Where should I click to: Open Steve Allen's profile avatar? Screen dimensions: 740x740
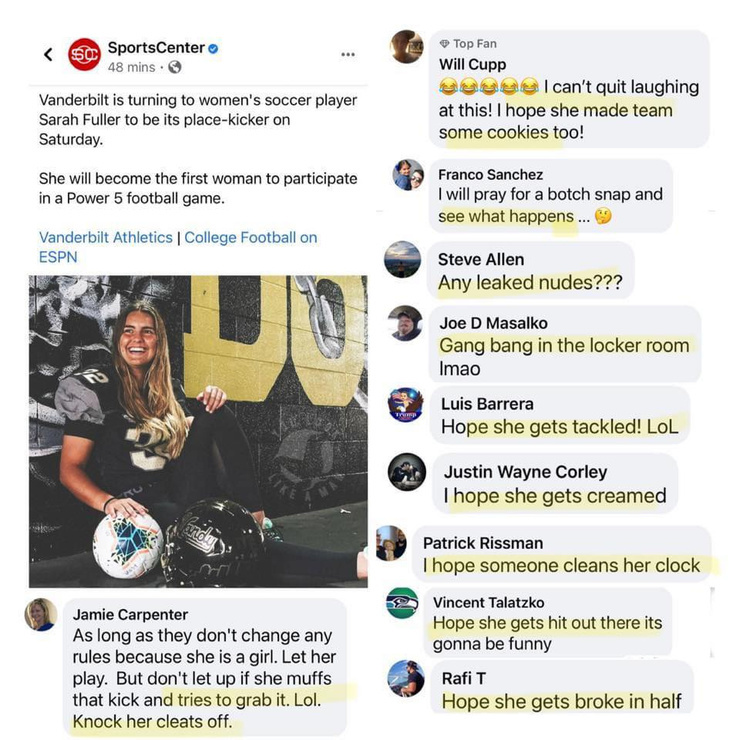click(402, 259)
